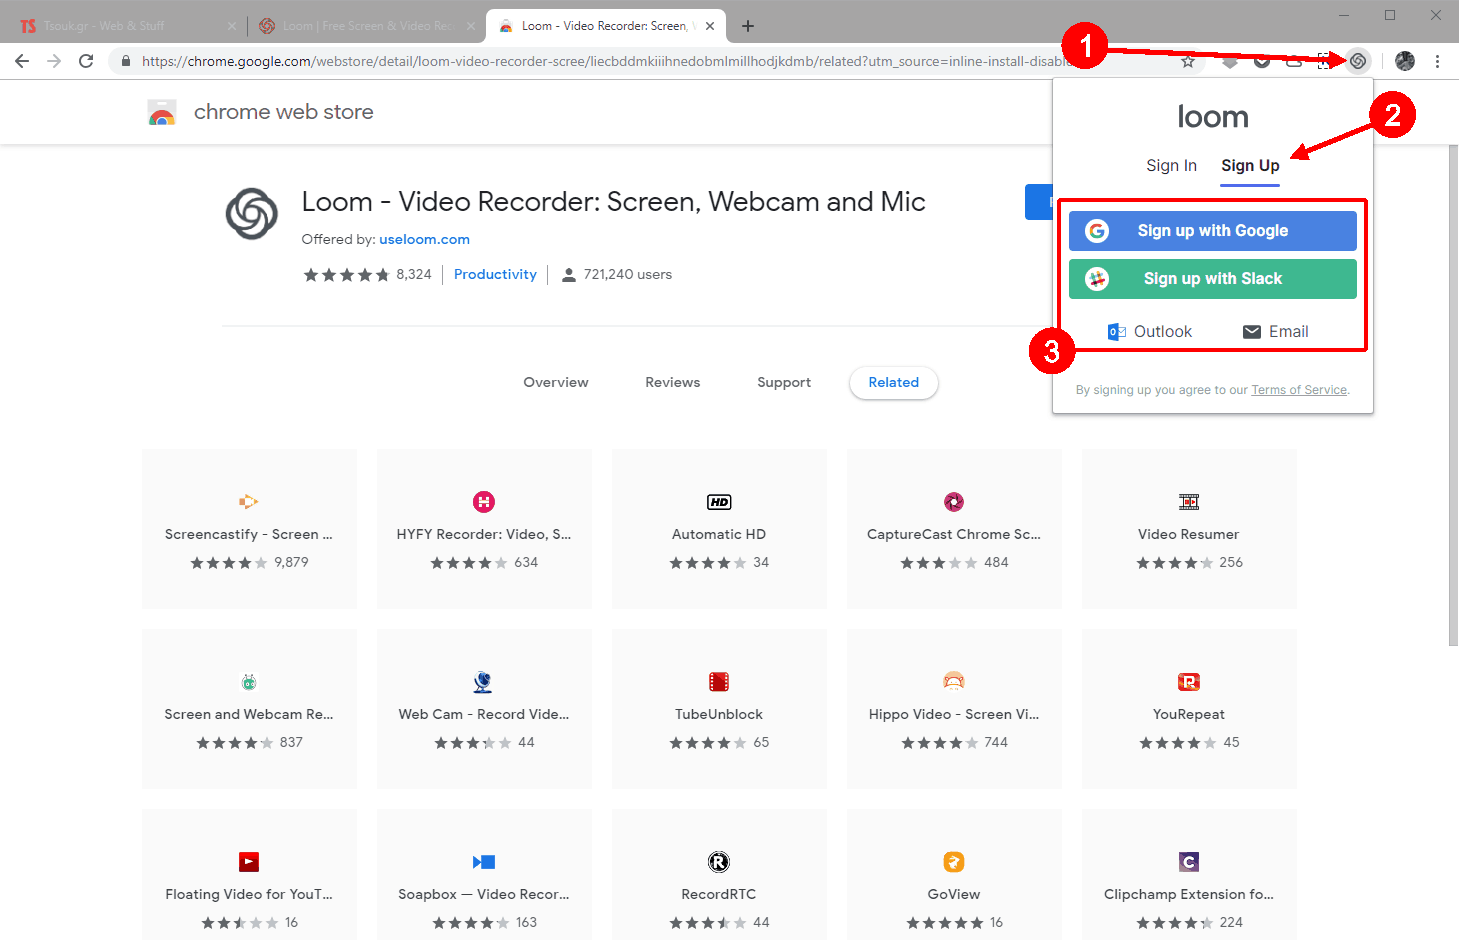
Task: Click the large Loom extension logo
Action: click(x=251, y=213)
